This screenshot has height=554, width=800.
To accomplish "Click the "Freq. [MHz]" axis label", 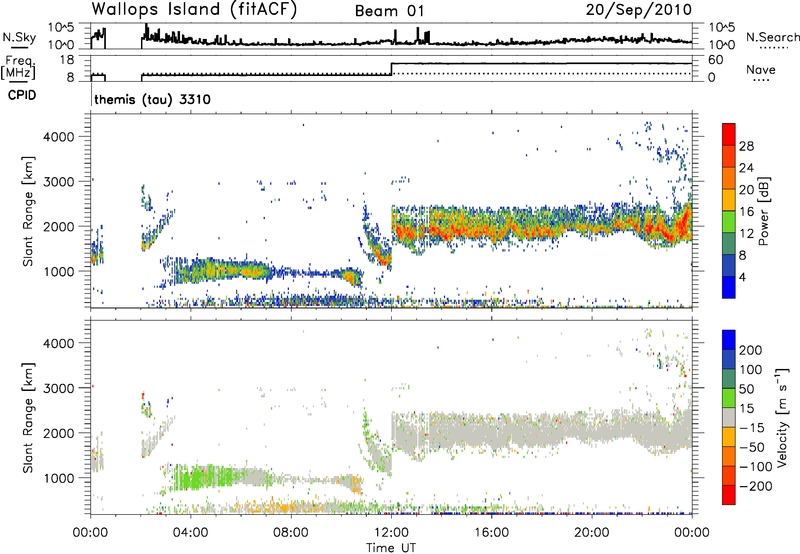I will [x=18, y=67].
